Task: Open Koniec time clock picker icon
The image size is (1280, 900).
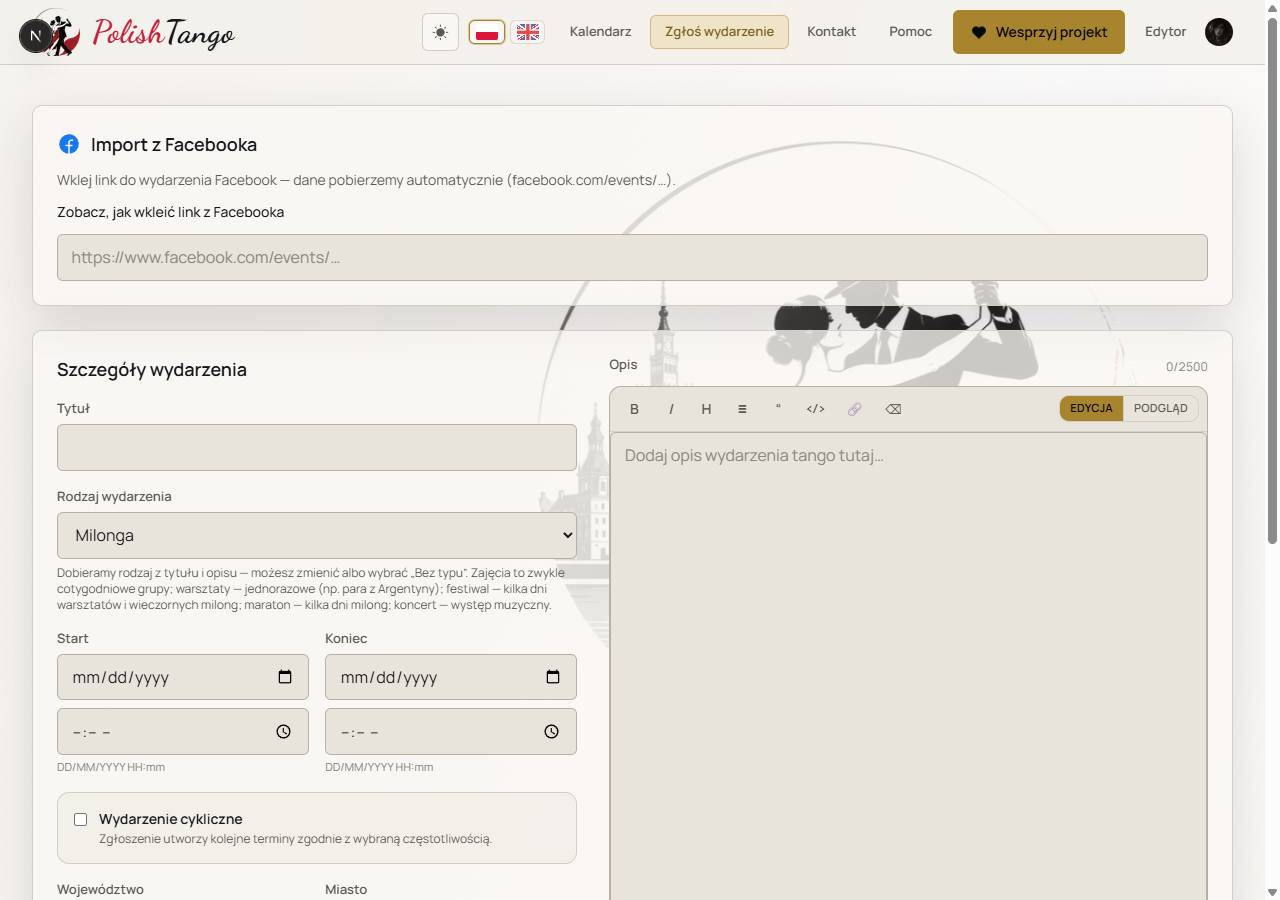Action: click(552, 732)
